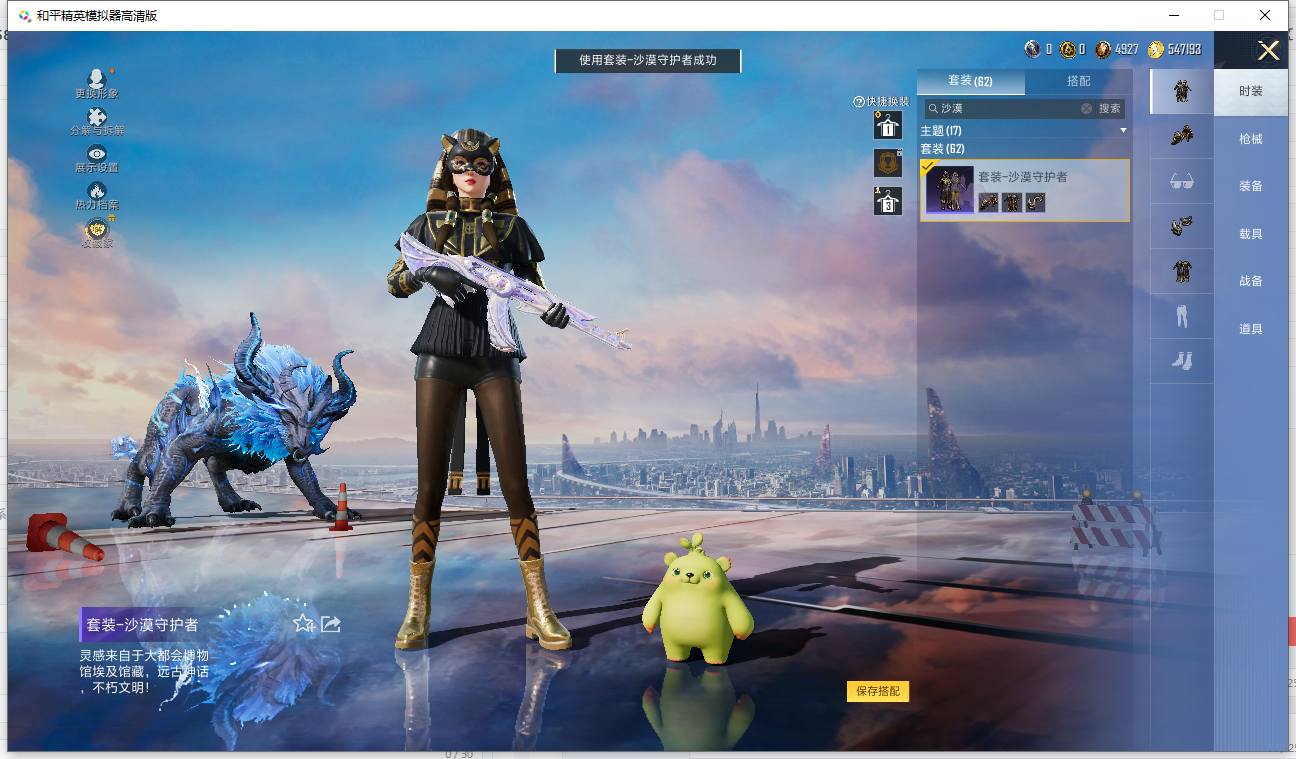Open the 装备 equipment menu
The width and height of the screenshot is (1296, 759).
point(1251,186)
